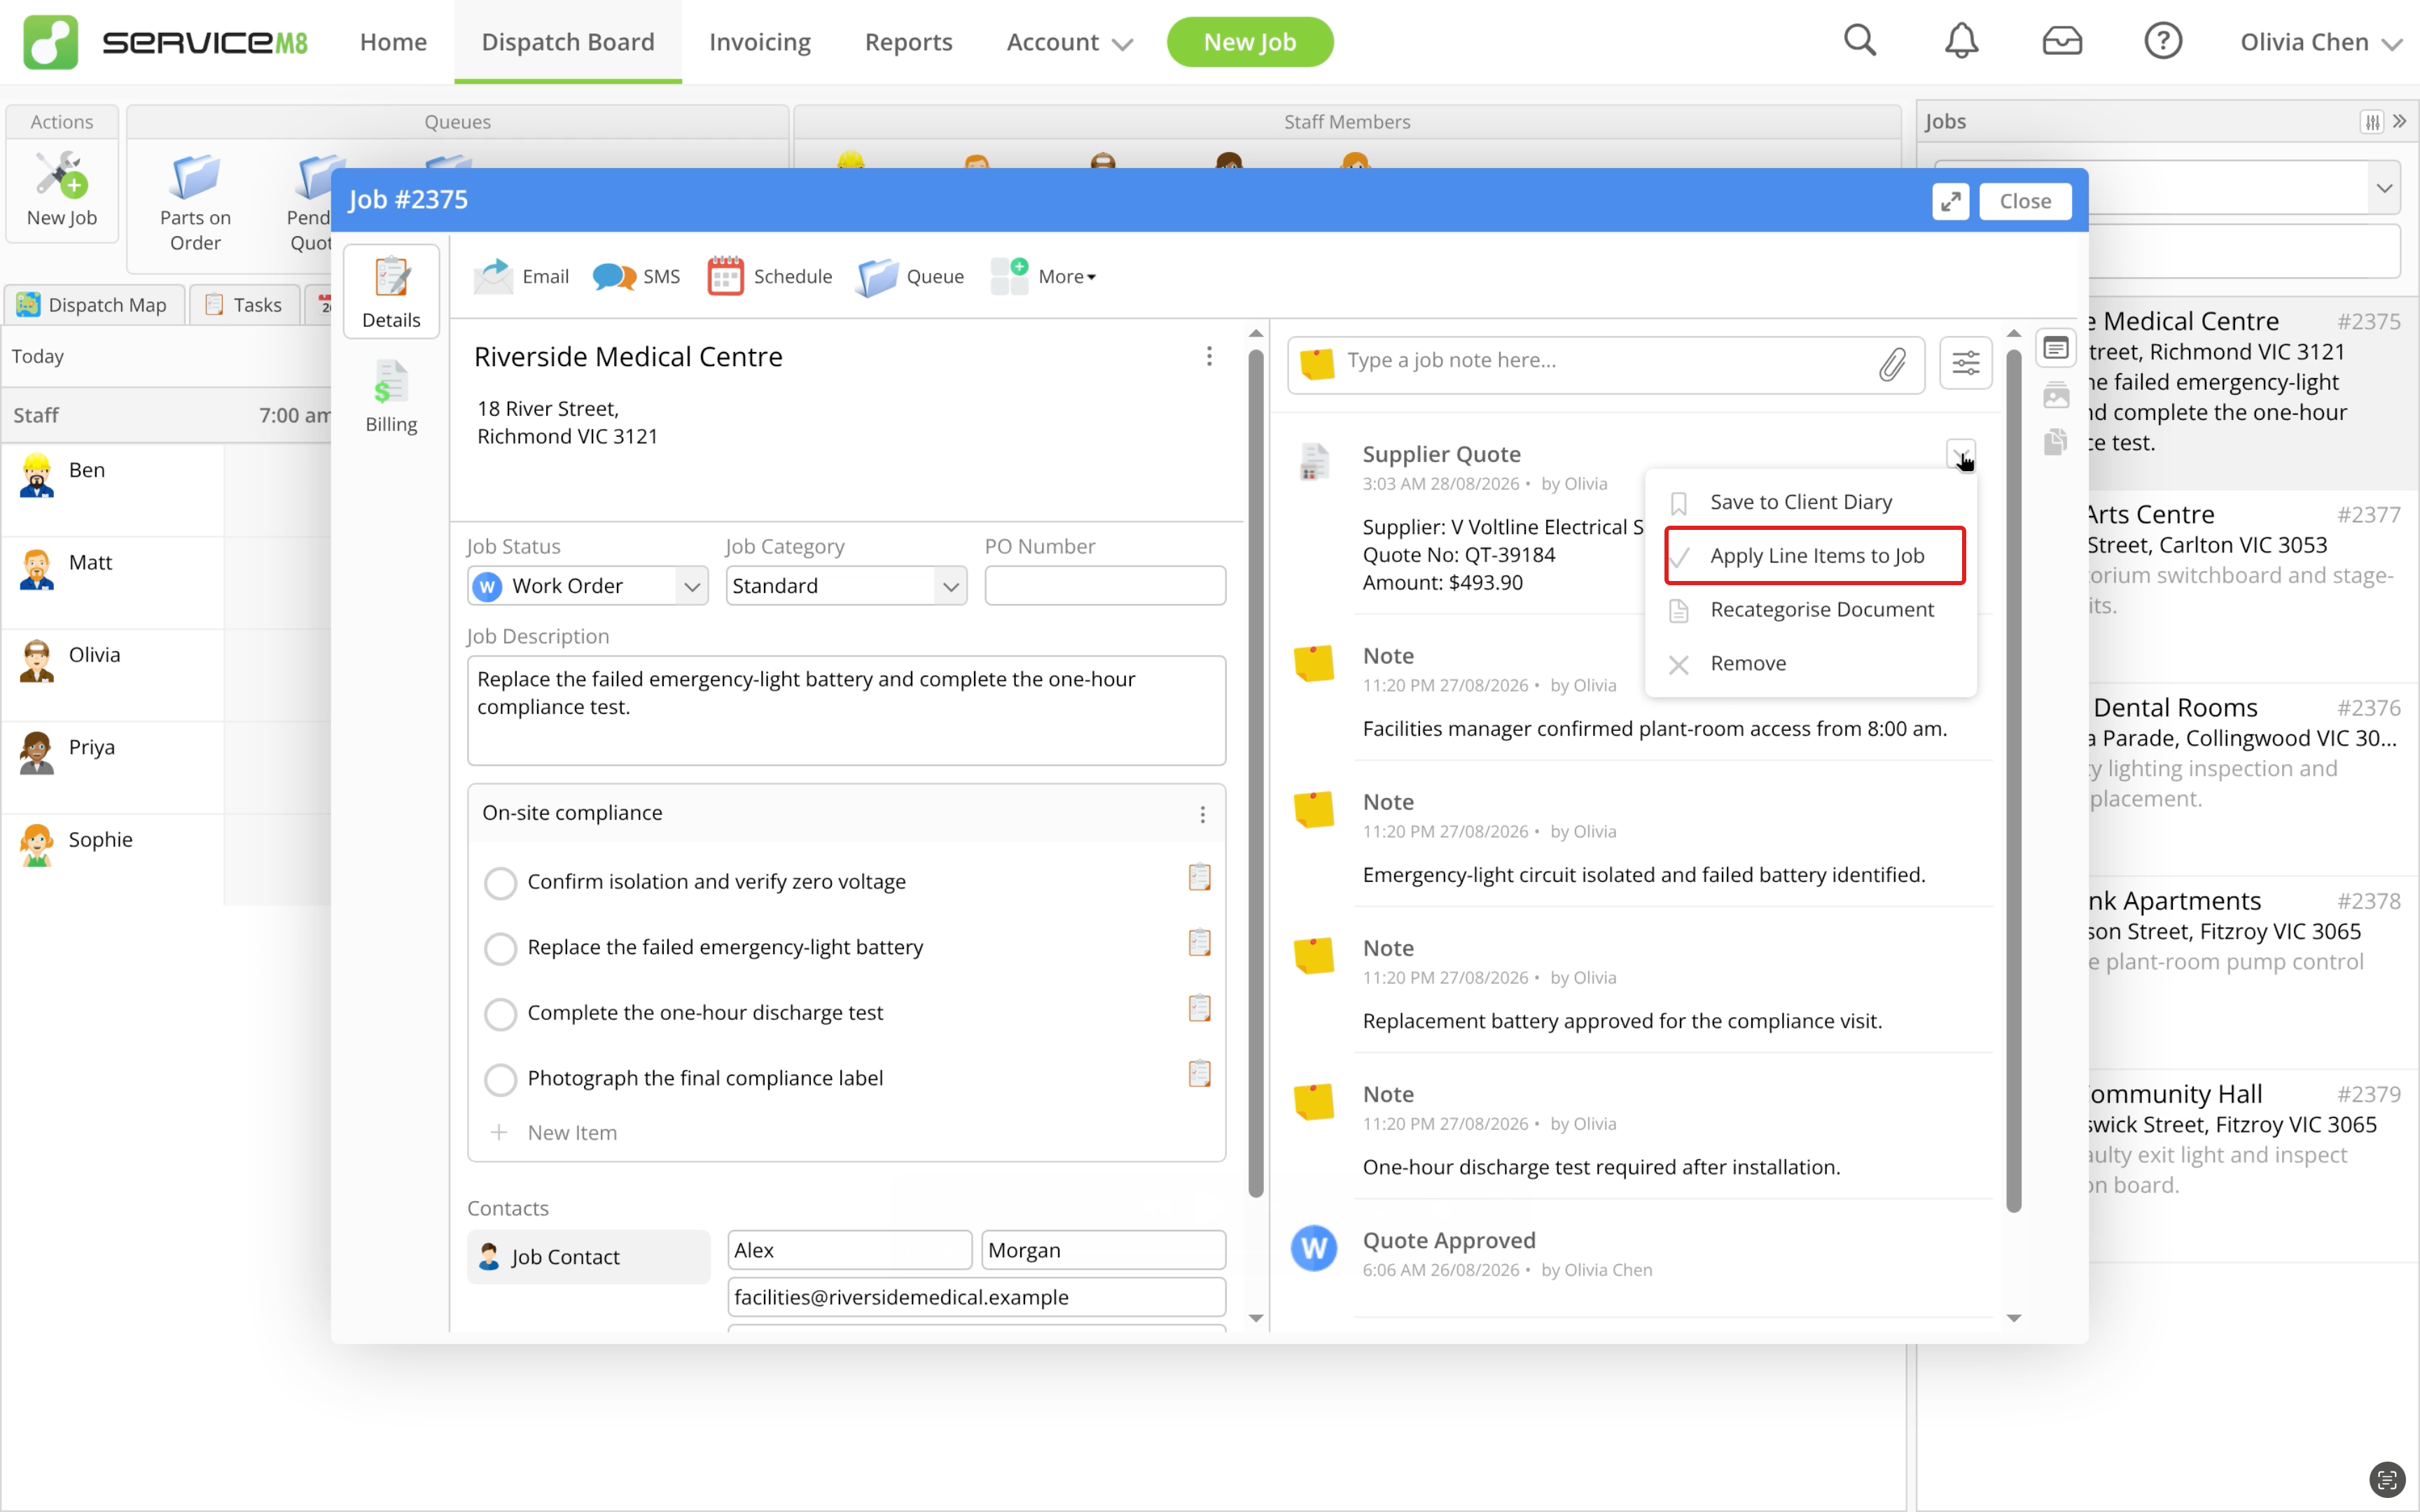Attach a file with the paperclip icon
2420x1512 pixels.
1892,364
